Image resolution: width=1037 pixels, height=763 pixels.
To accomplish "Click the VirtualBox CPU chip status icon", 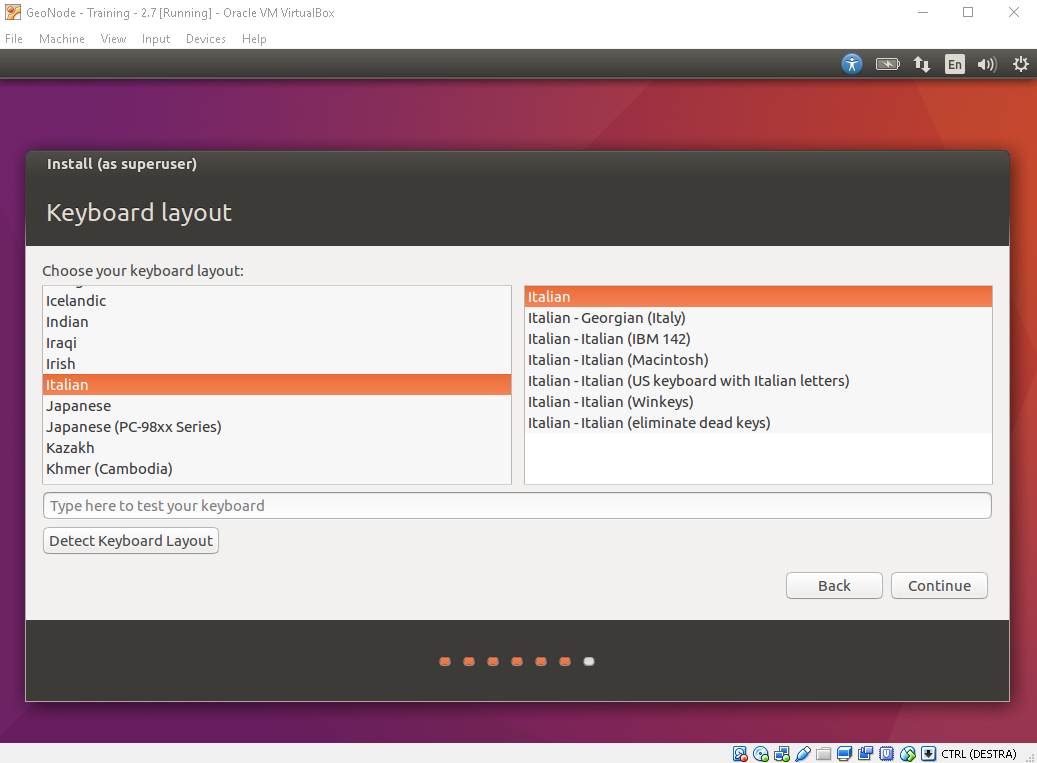I will (x=886, y=754).
